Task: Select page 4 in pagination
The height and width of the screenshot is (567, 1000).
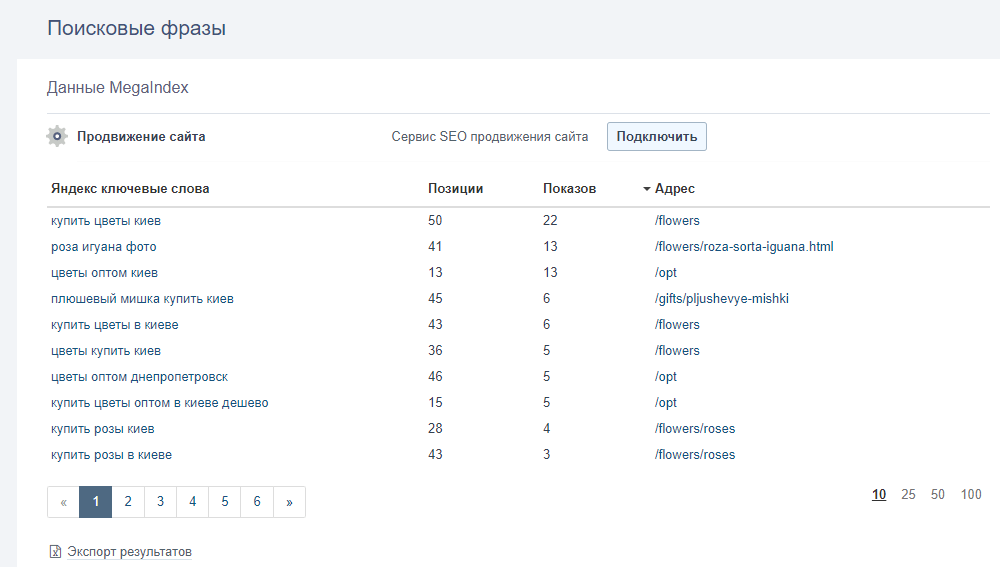Action: click(x=193, y=502)
